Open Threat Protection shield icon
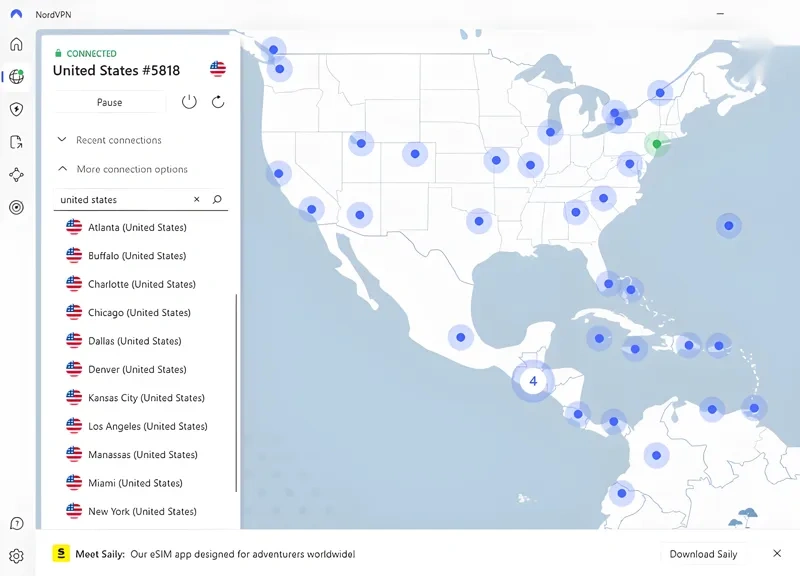The height and width of the screenshot is (576, 800). (16, 109)
